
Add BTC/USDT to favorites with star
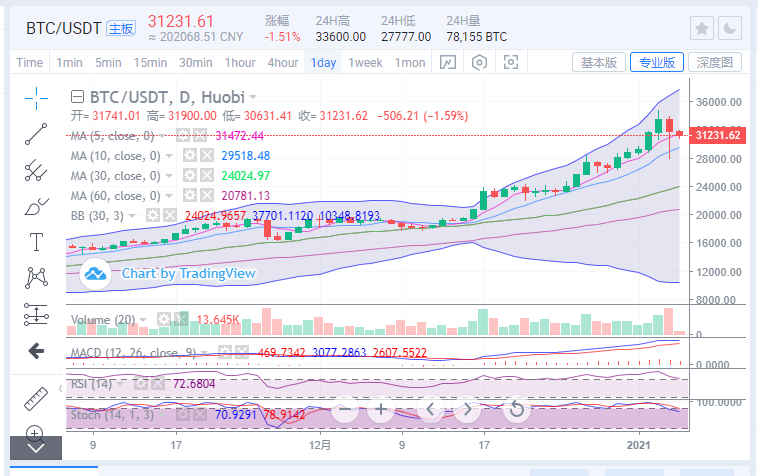[701, 29]
